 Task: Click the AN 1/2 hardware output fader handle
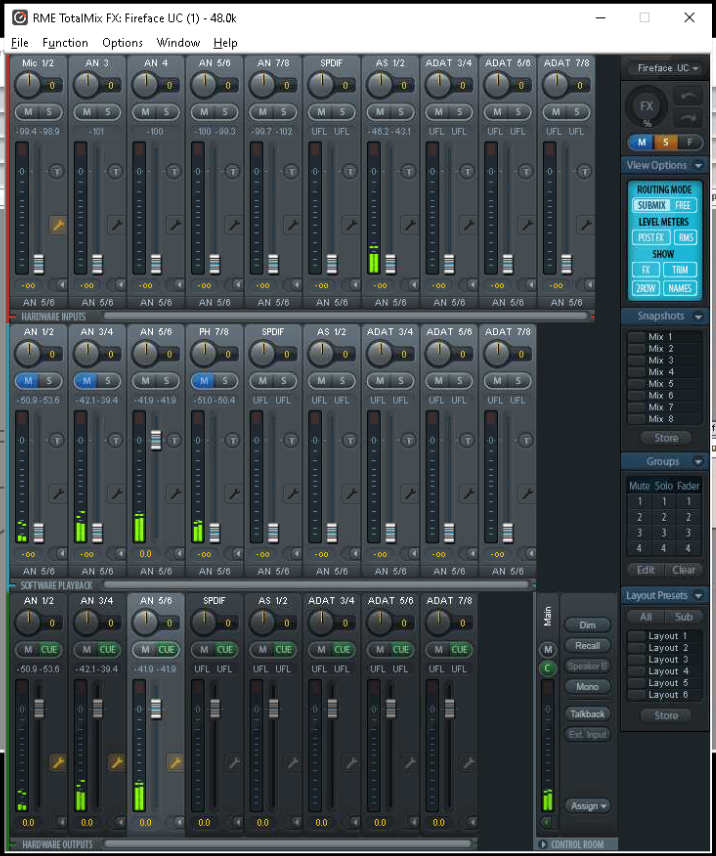coord(39,709)
